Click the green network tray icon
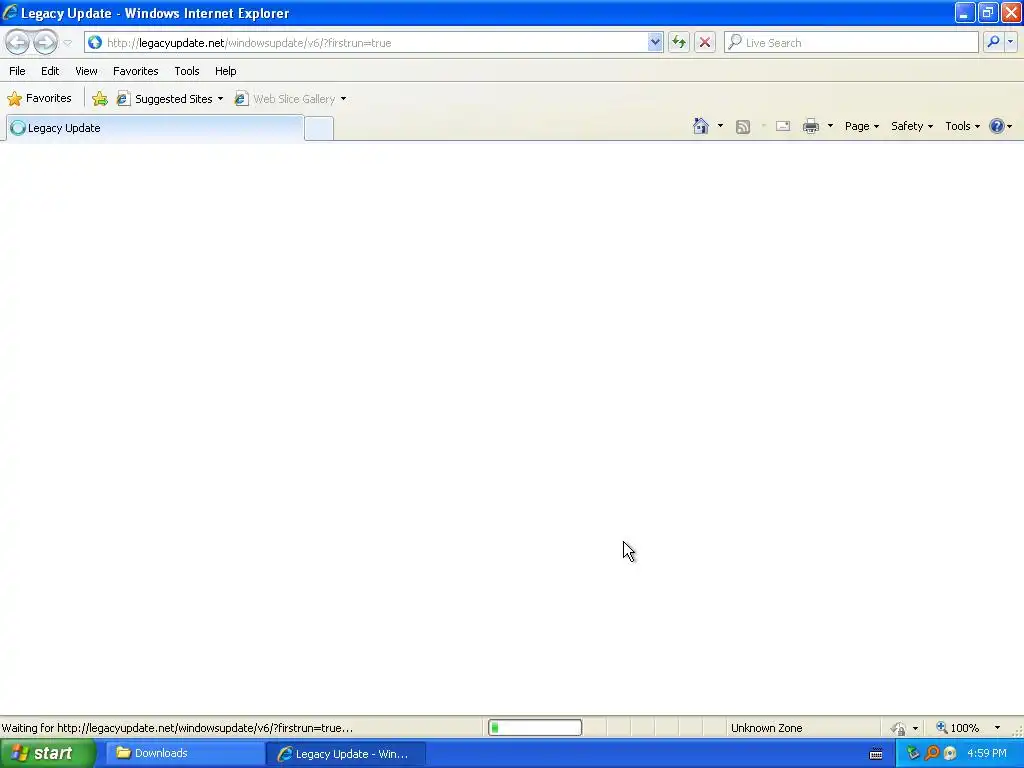 (913, 754)
